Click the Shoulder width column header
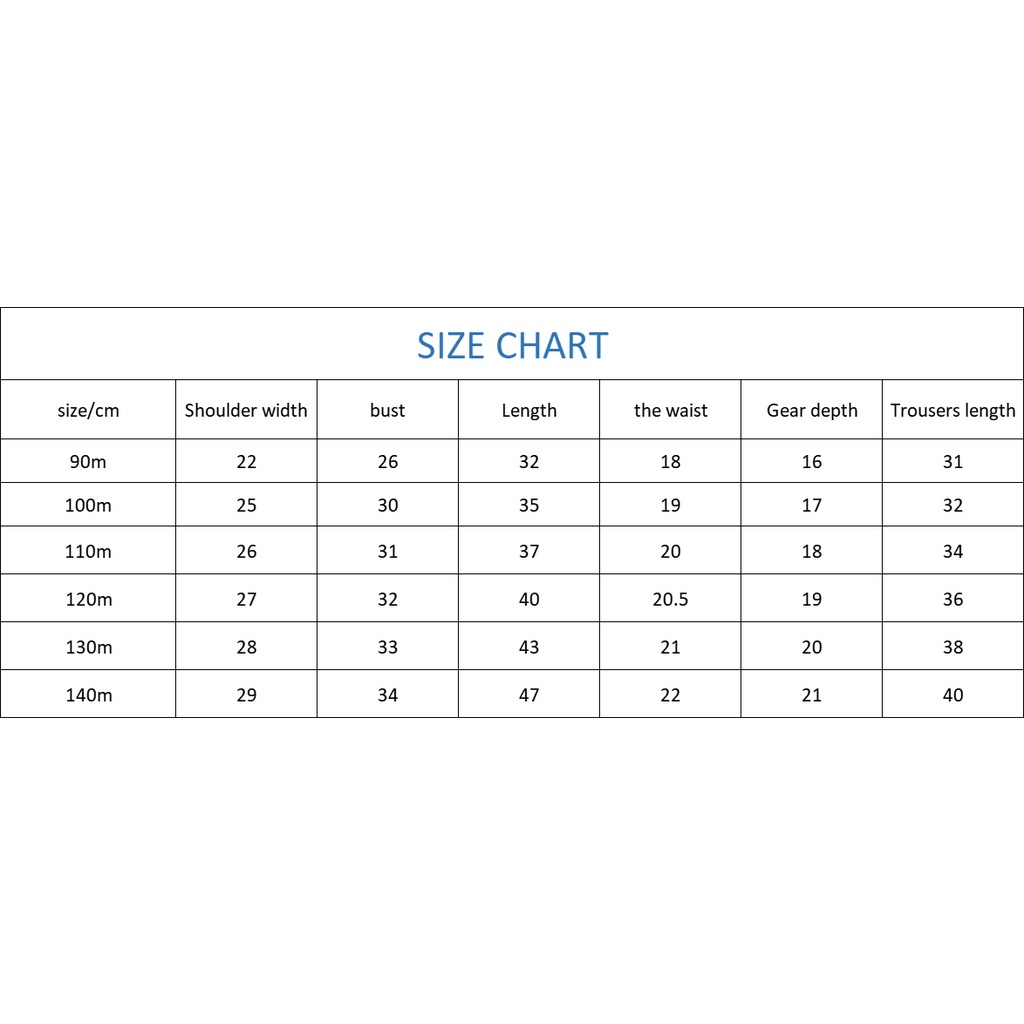Viewport: 1024px width, 1024px height. coord(246,410)
